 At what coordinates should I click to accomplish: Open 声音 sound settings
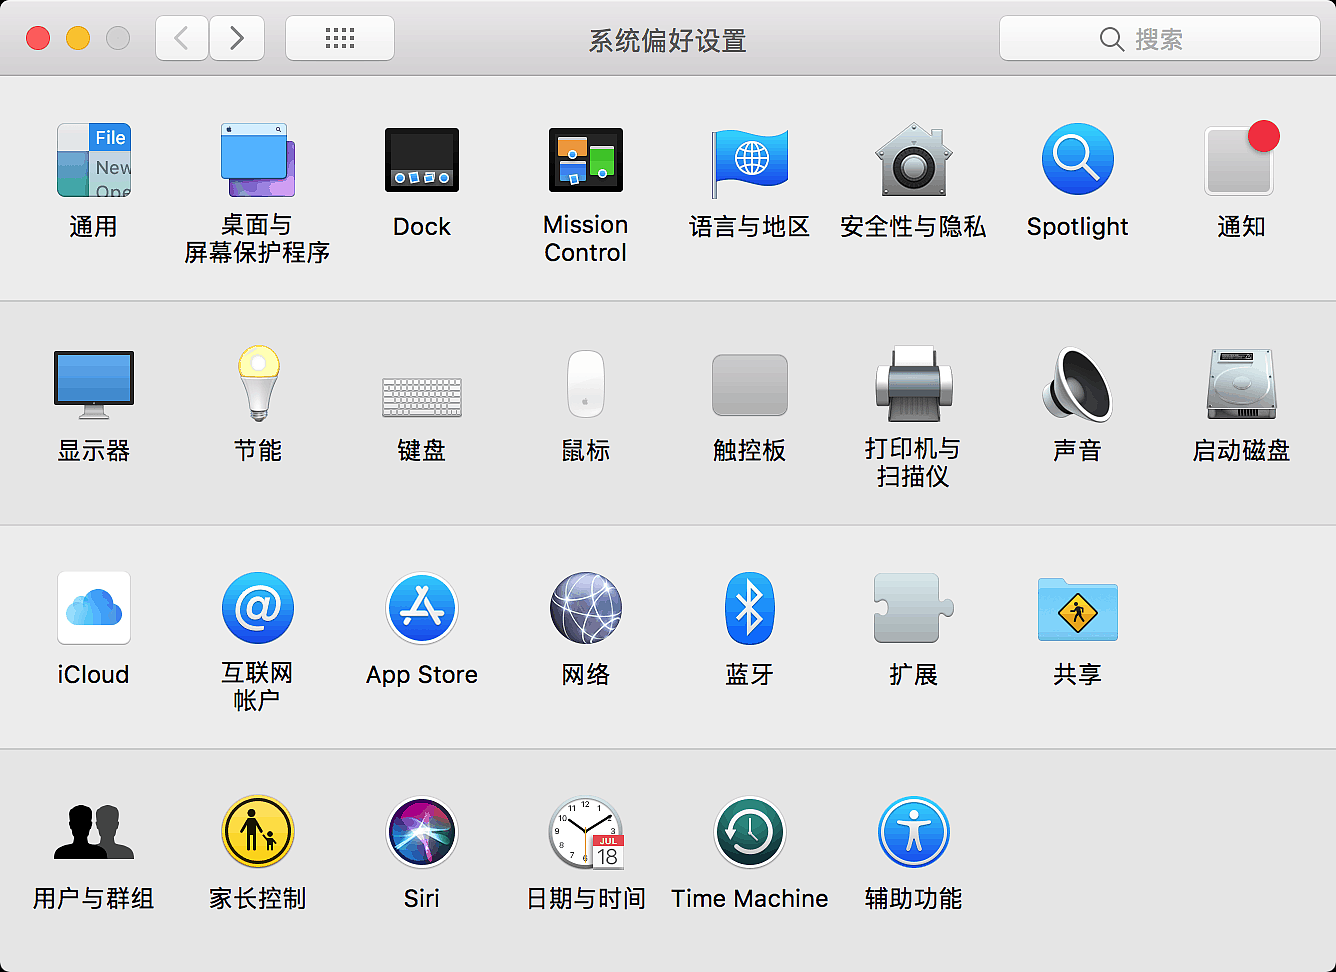point(1077,385)
